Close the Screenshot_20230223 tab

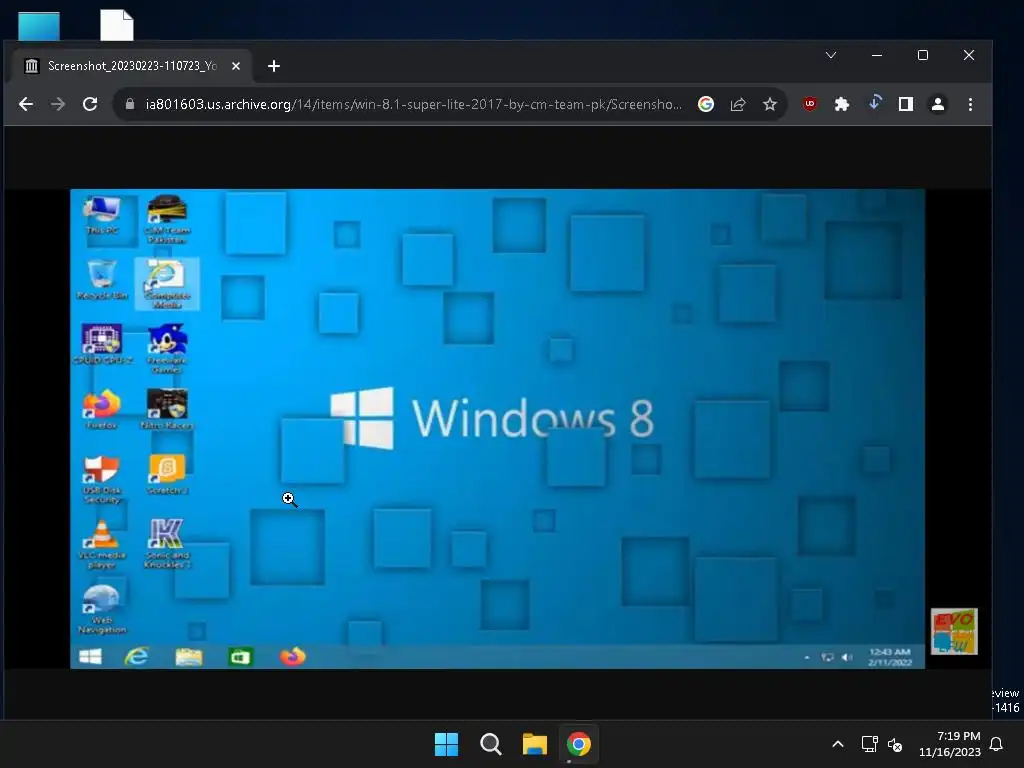point(236,66)
